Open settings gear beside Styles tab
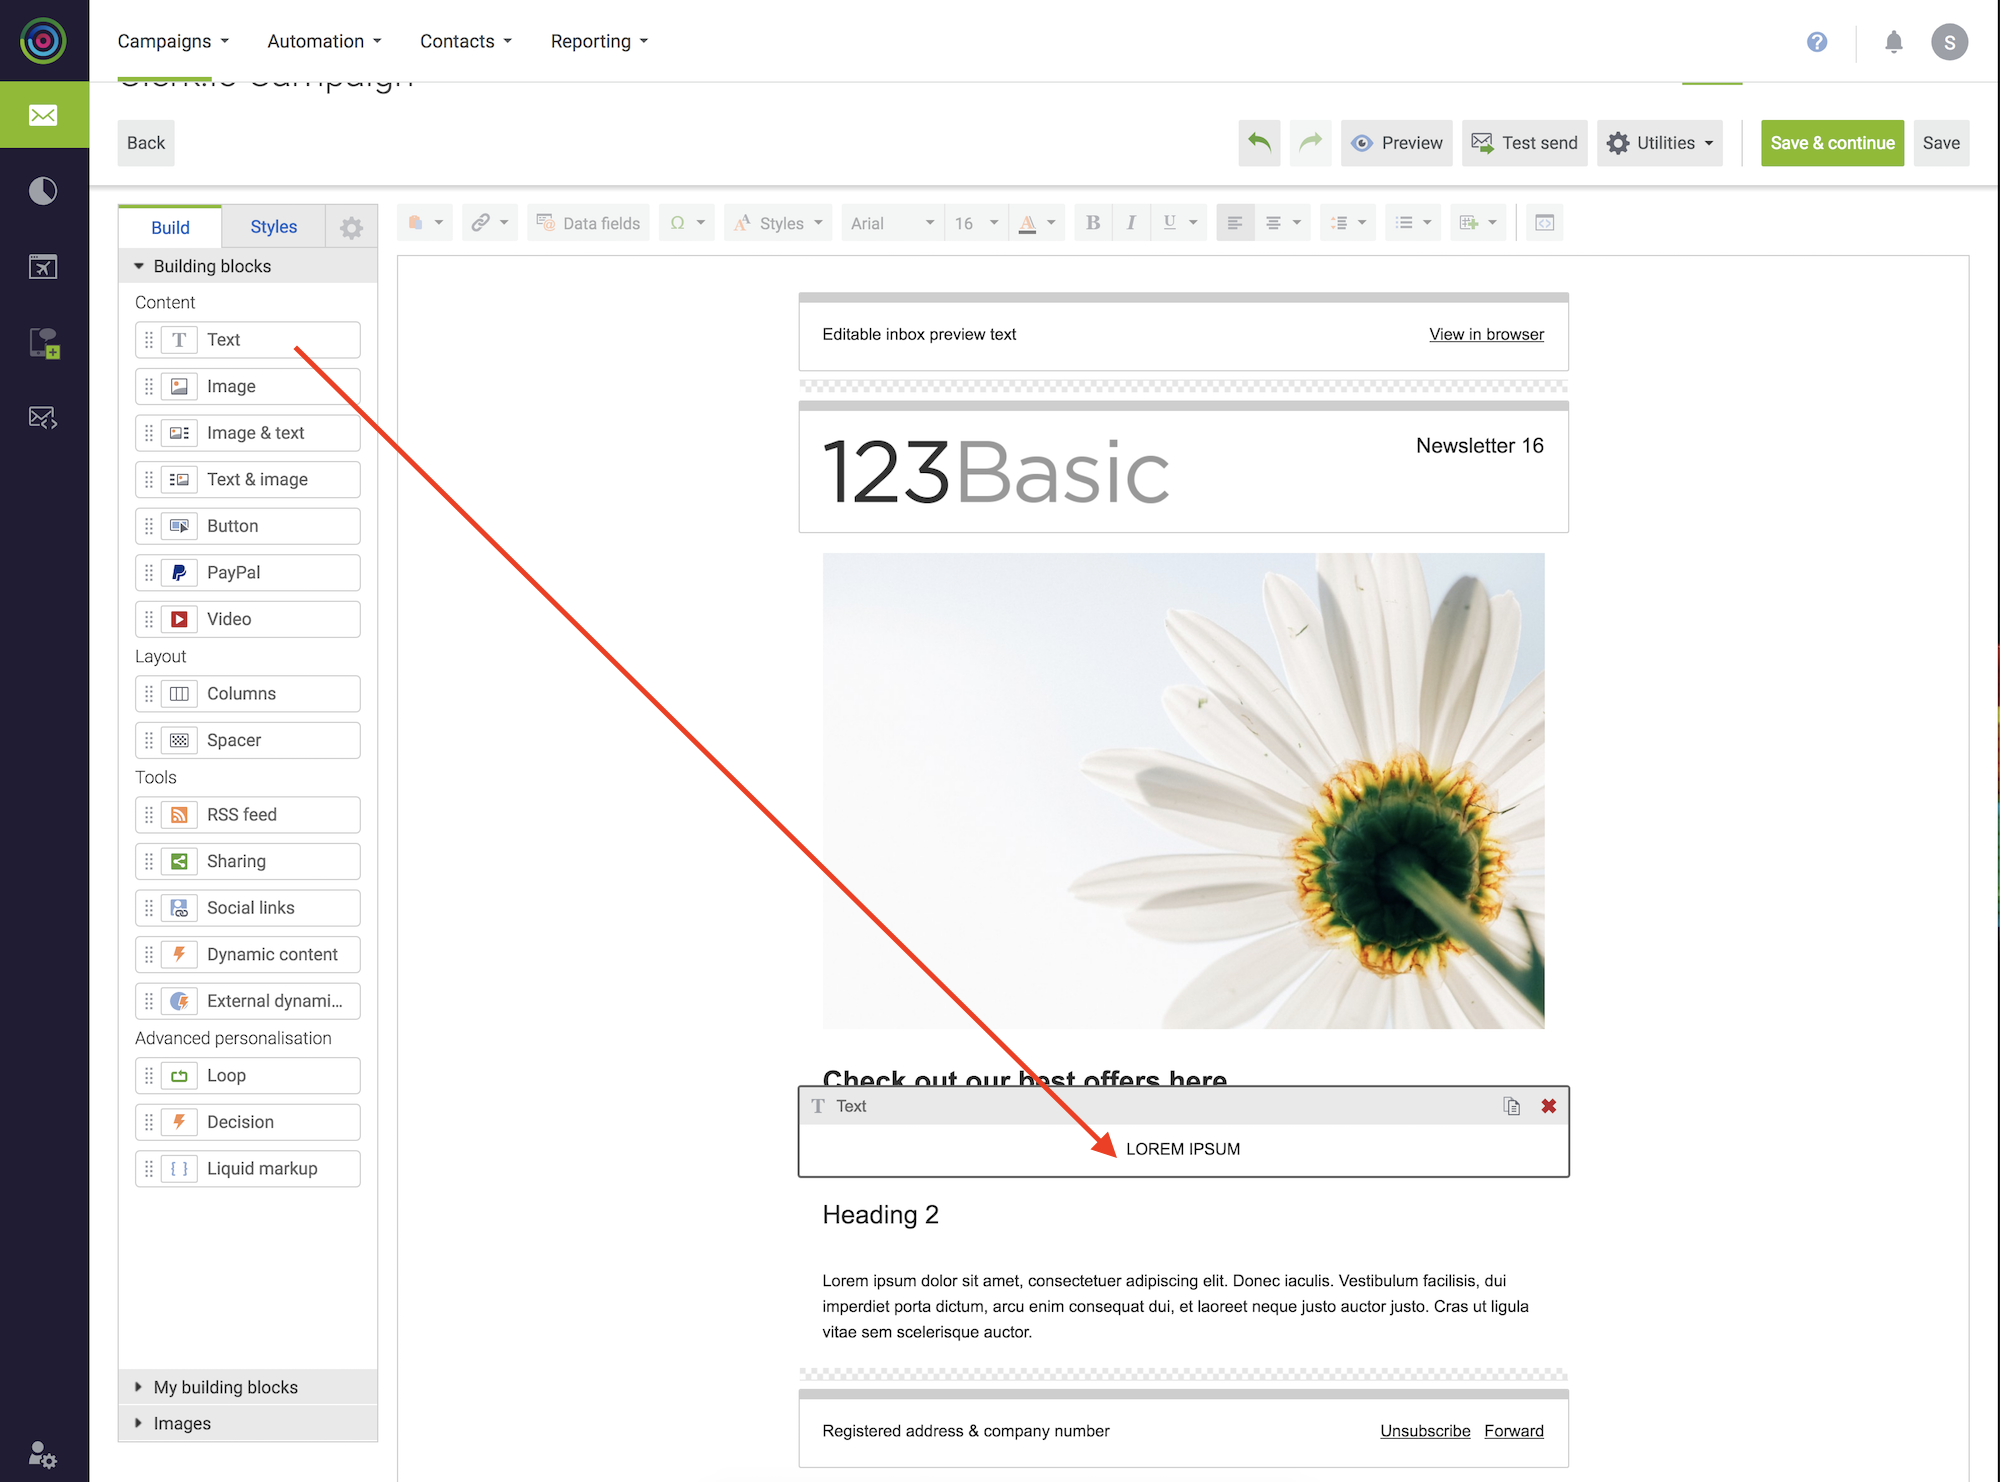Viewport: 2000px width, 1482px height. tap(351, 227)
